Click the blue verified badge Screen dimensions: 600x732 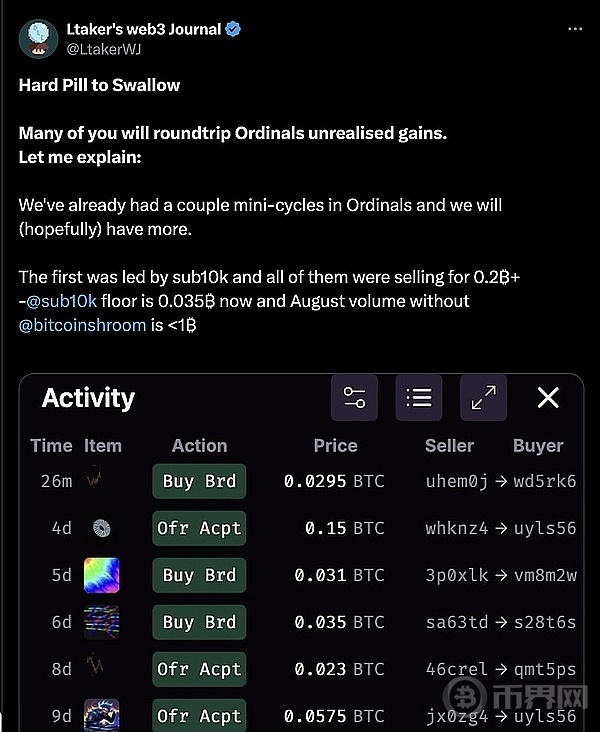pyautogui.click(x=233, y=29)
